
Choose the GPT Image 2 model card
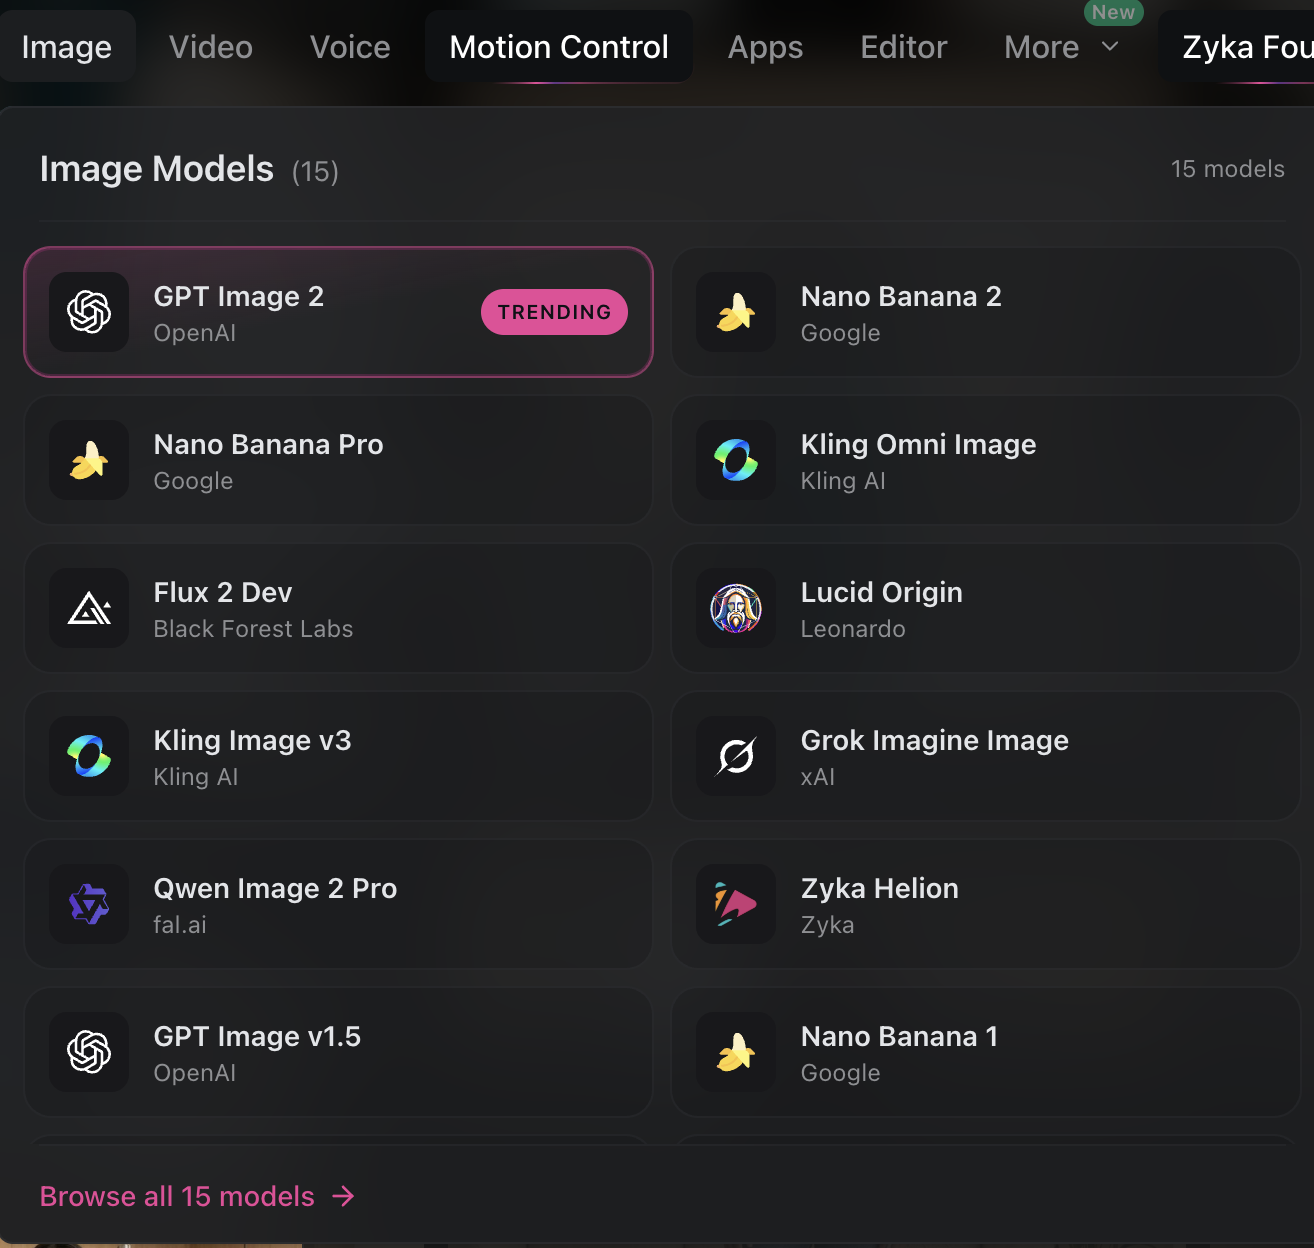point(338,312)
